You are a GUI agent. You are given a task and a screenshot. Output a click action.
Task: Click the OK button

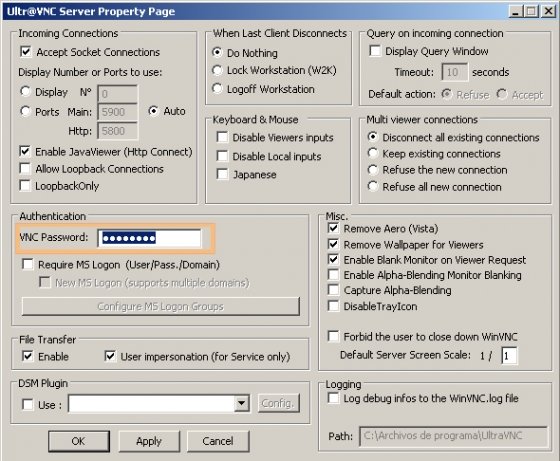click(79, 441)
